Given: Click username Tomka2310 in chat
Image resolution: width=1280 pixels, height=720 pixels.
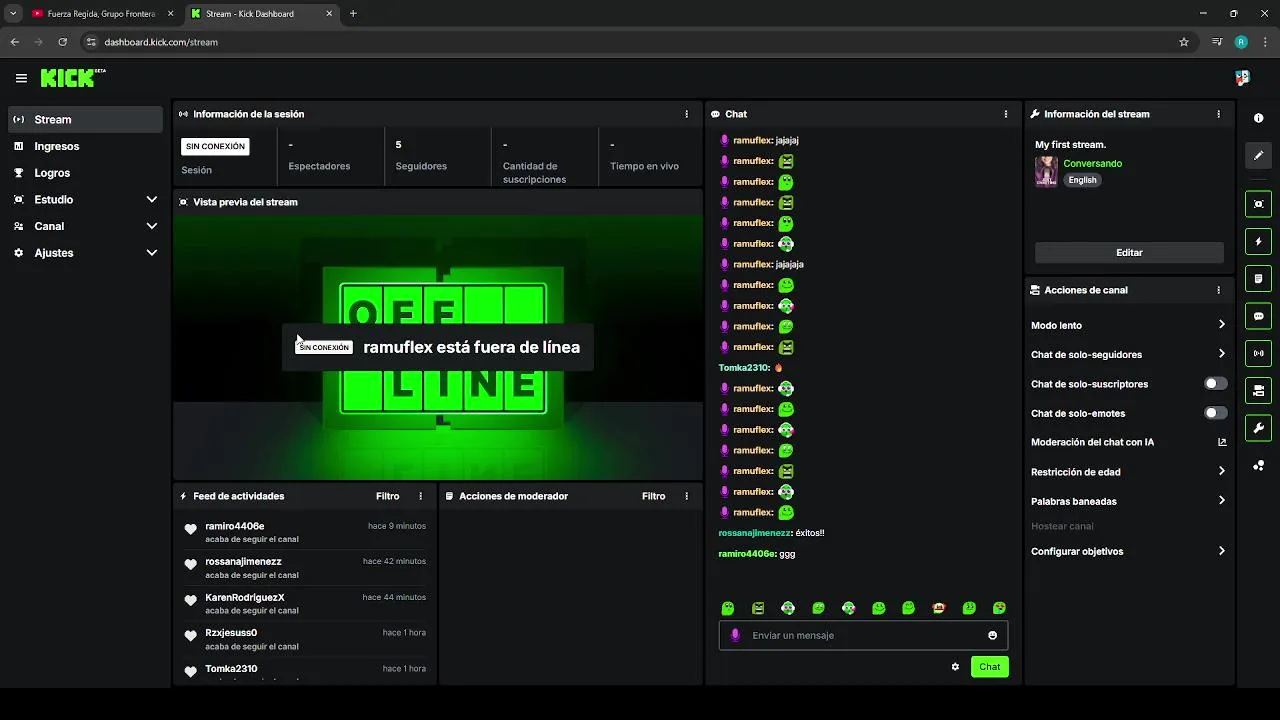Looking at the screenshot, I should tap(744, 368).
